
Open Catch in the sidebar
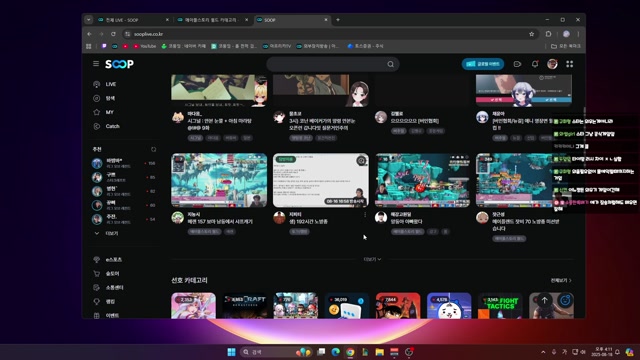(x=112, y=126)
